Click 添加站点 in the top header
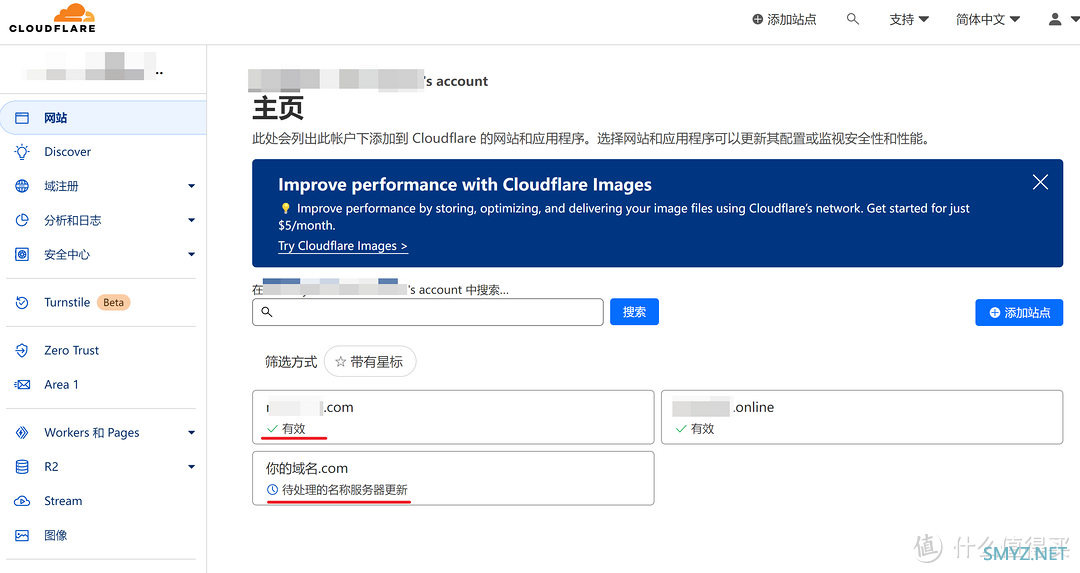Screen dimensions: 1080x573 tap(784, 19)
